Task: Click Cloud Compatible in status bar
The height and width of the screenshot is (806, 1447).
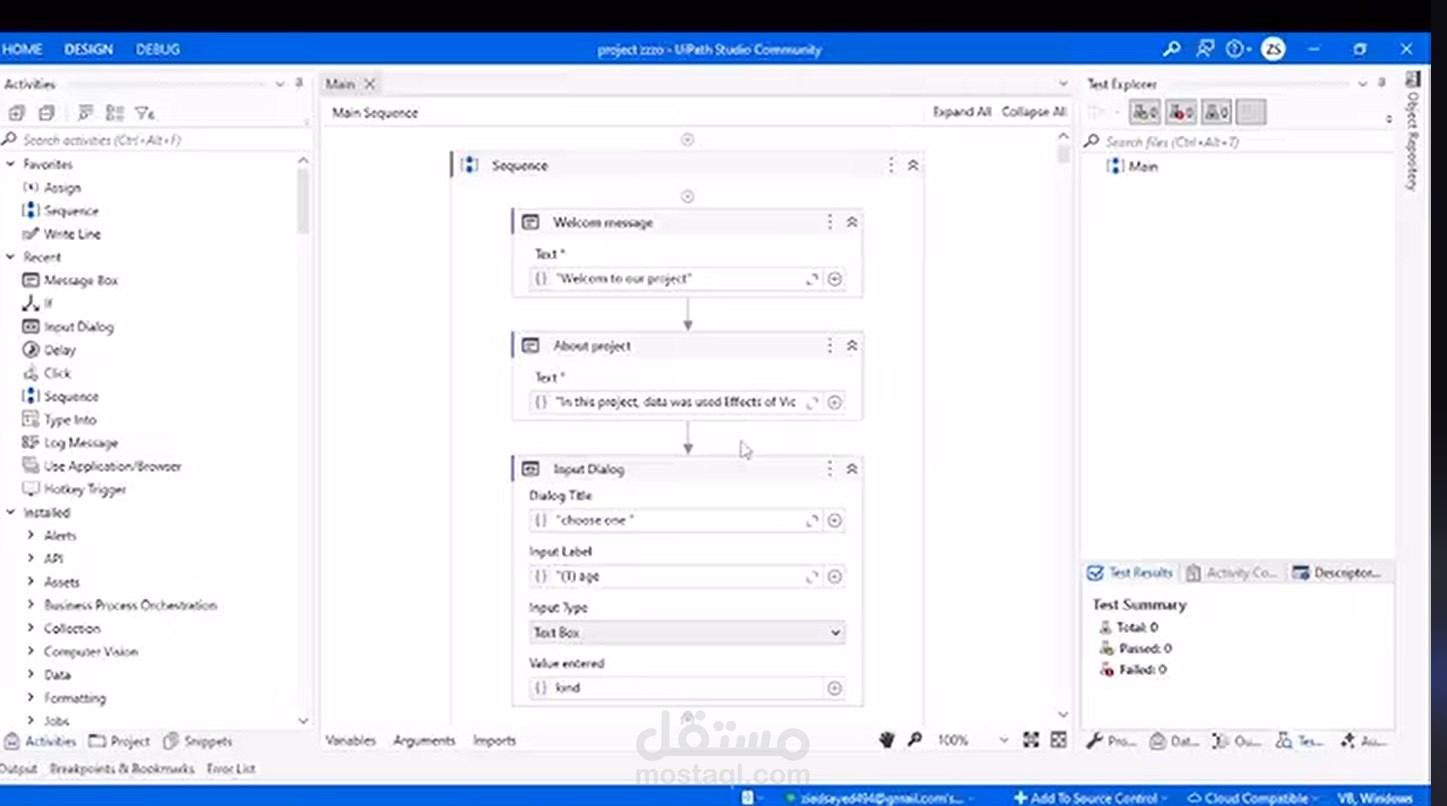Action: click(x=1254, y=797)
